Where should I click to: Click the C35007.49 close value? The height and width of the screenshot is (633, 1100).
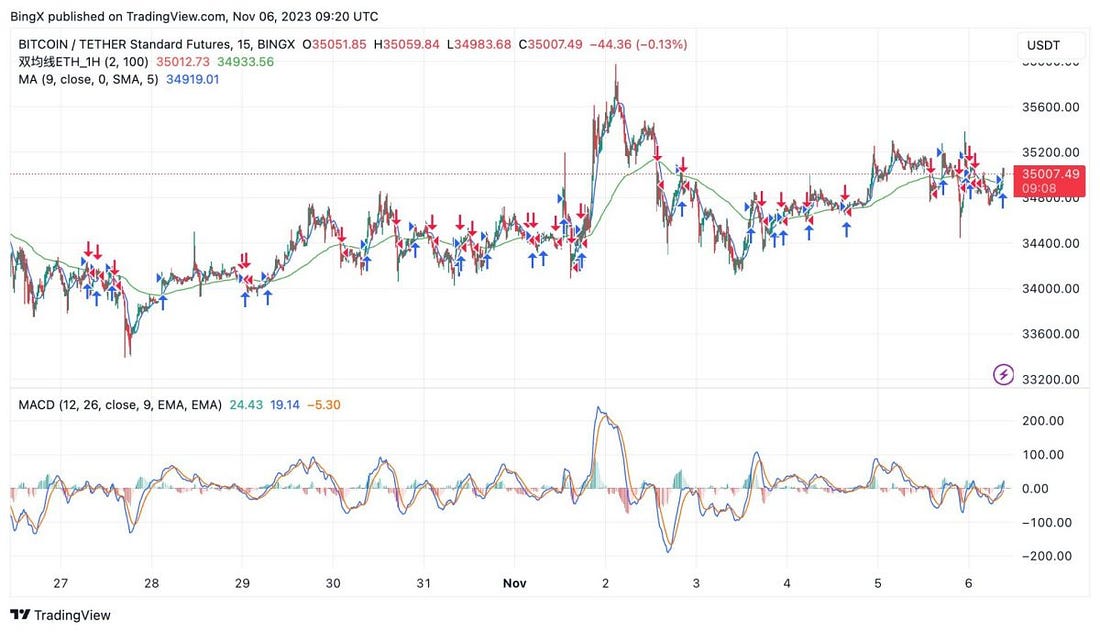tap(551, 44)
